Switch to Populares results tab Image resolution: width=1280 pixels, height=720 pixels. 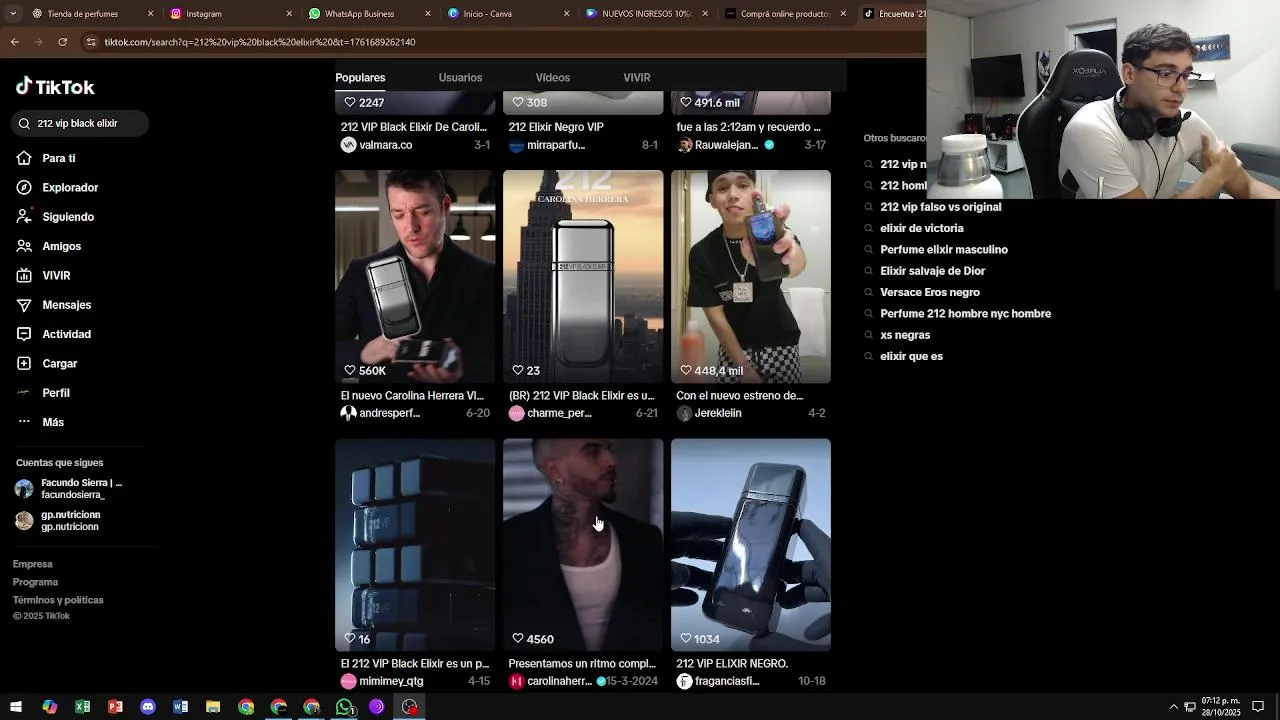360,77
